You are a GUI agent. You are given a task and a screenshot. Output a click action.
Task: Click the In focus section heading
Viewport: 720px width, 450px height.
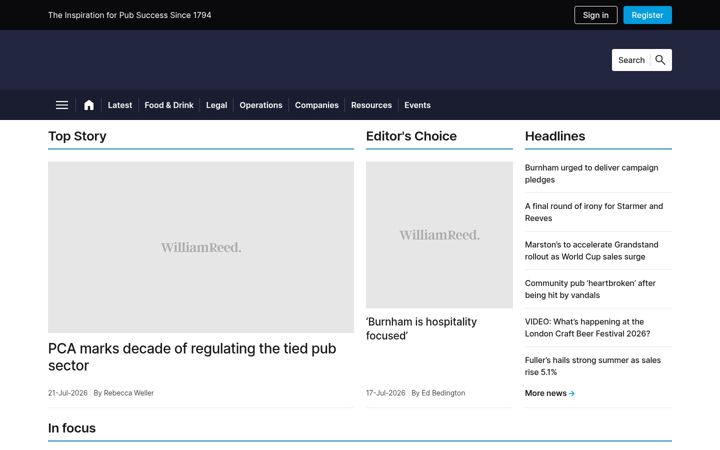(72, 428)
